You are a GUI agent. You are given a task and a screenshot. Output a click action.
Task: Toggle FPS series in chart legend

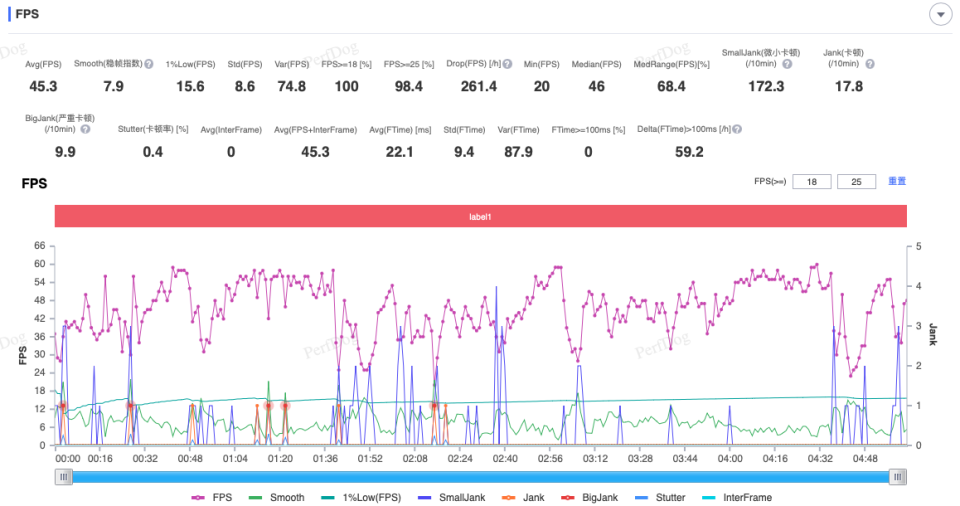tap(212, 497)
